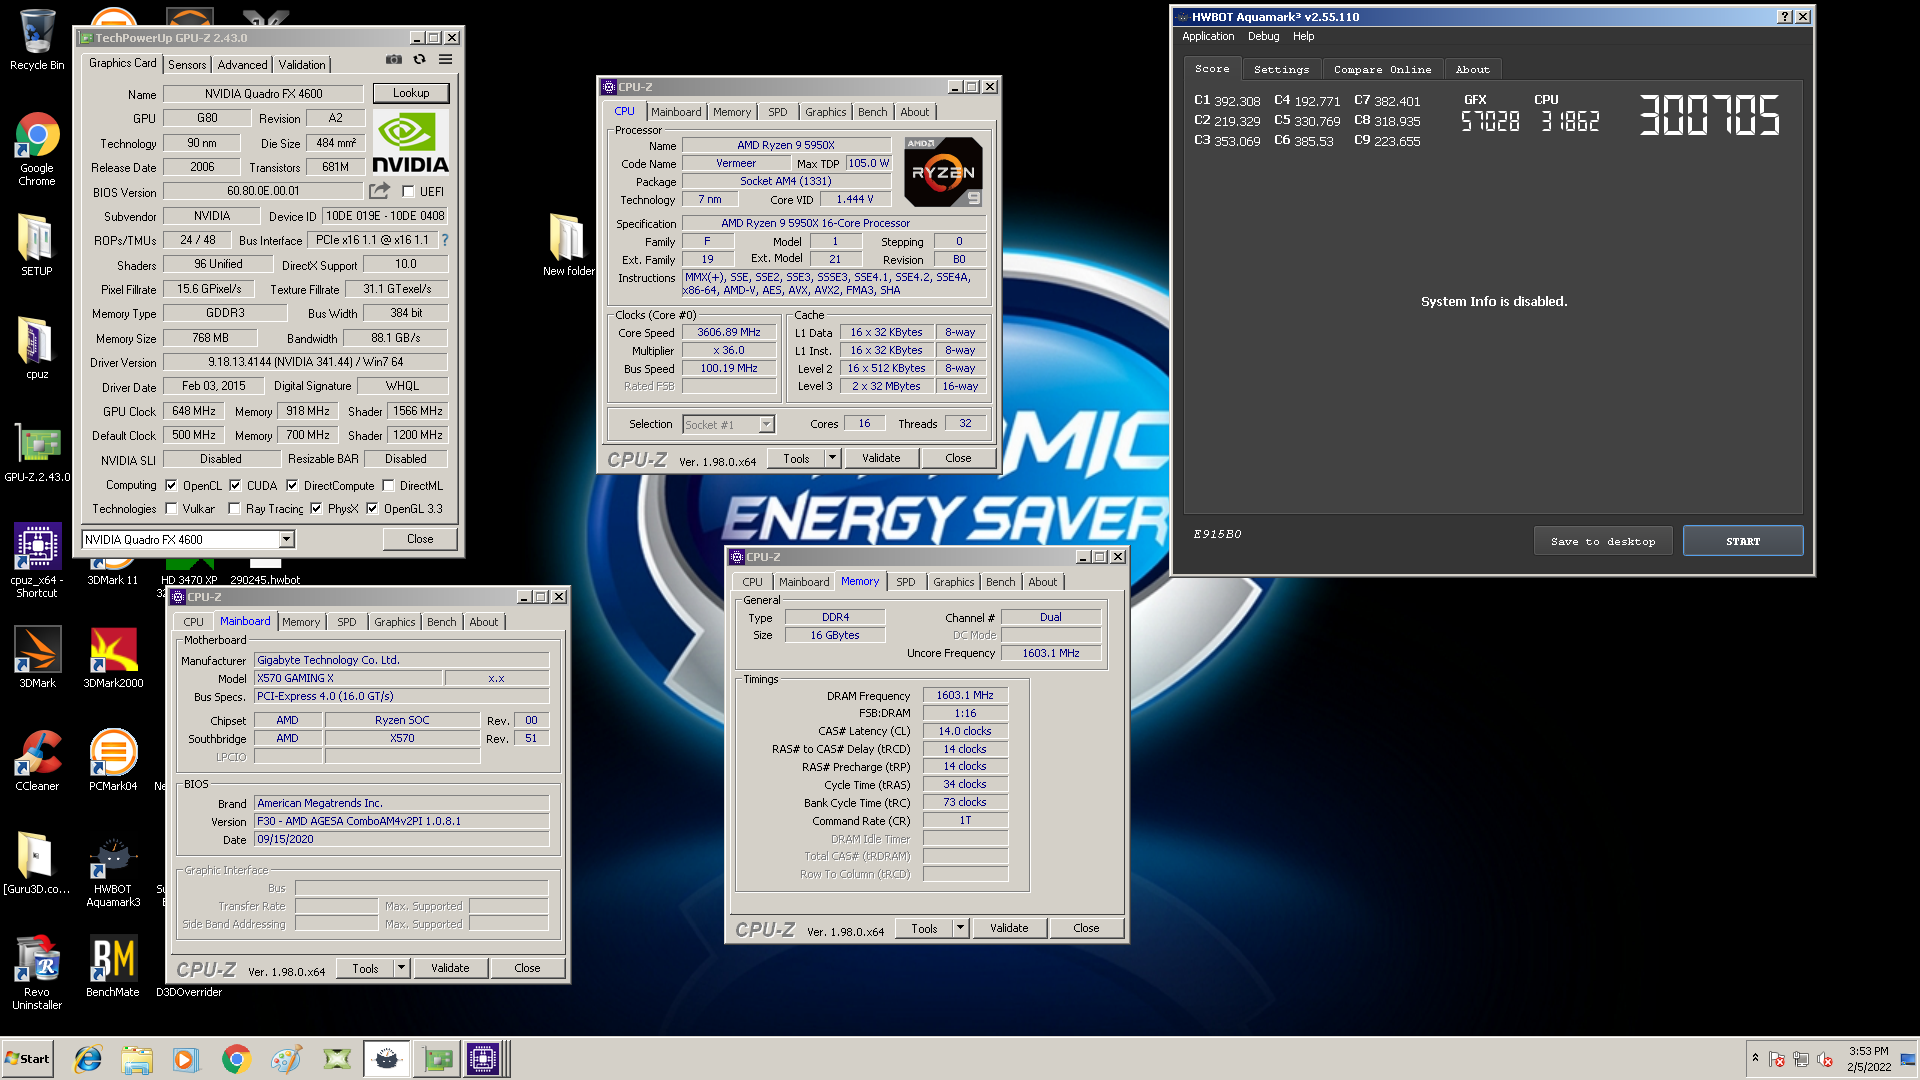The height and width of the screenshot is (1080, 1920).
Task: Select the cpuz_x64 Shortcut desktop icon
Action: [37, 560]
